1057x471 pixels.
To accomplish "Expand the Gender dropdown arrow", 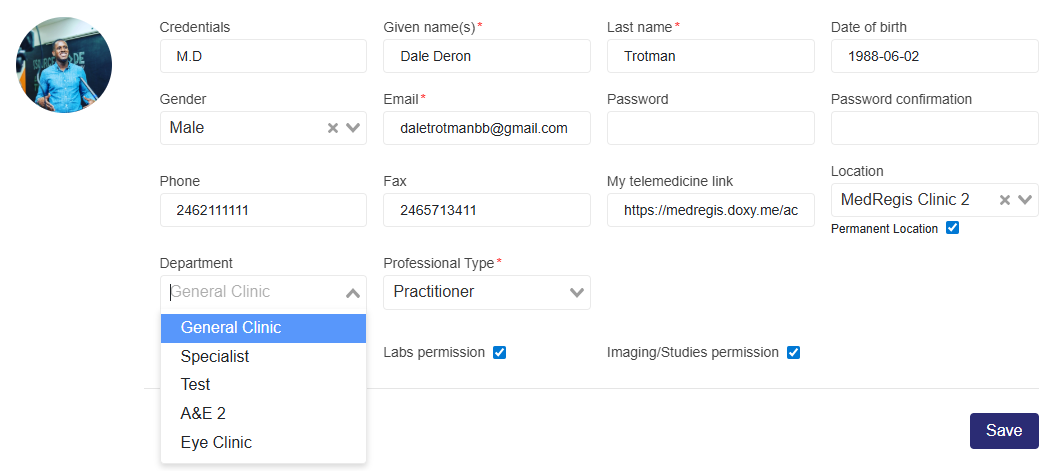I will [353, 128].
